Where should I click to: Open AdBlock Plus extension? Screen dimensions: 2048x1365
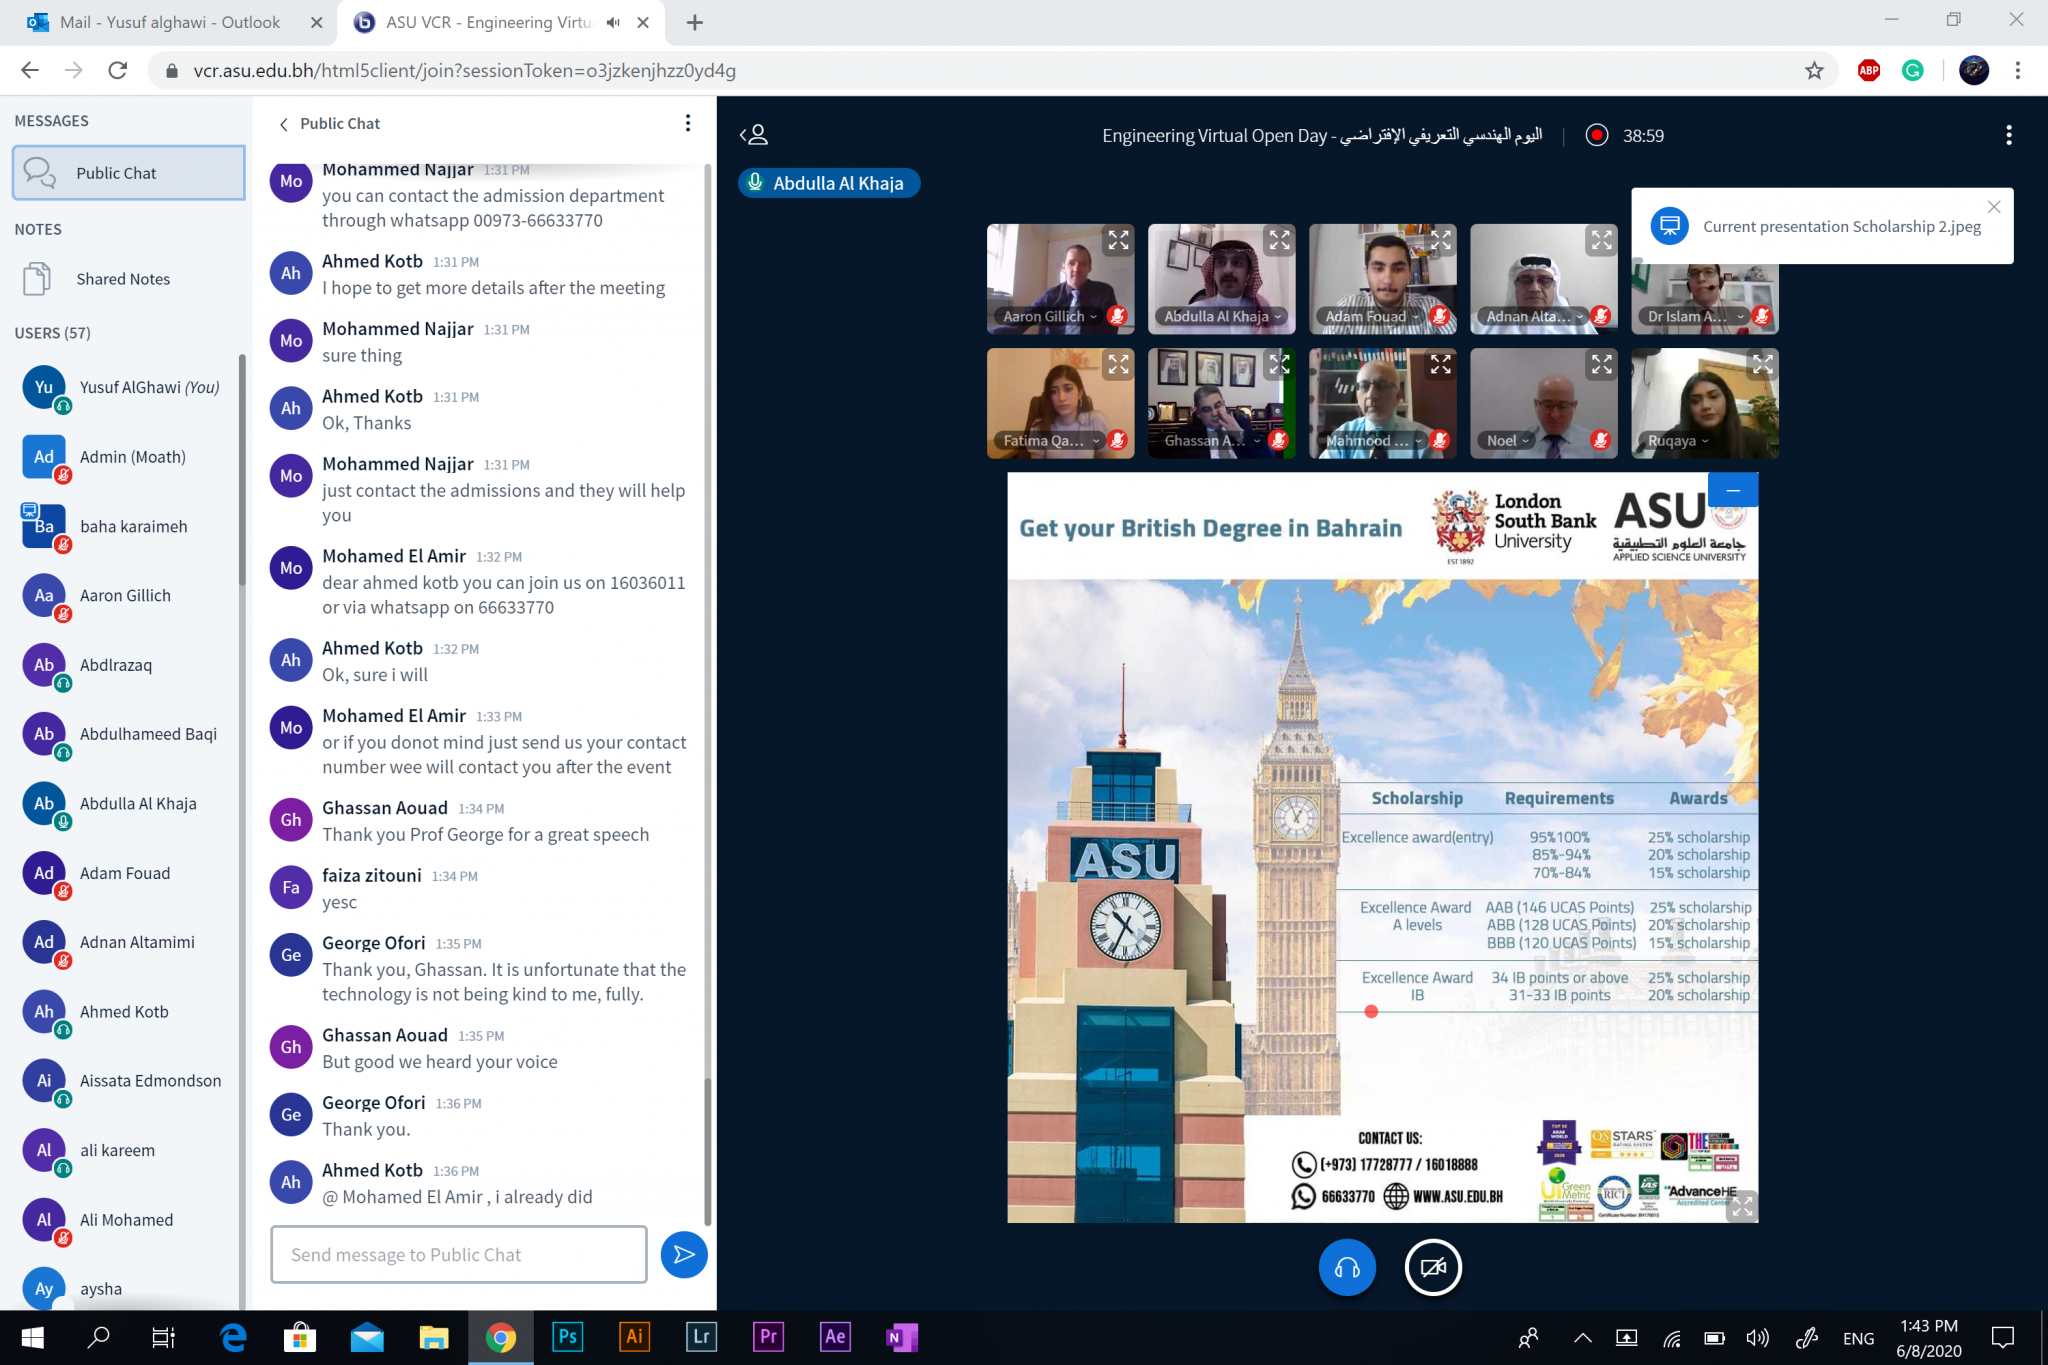tap(1869, 70)
